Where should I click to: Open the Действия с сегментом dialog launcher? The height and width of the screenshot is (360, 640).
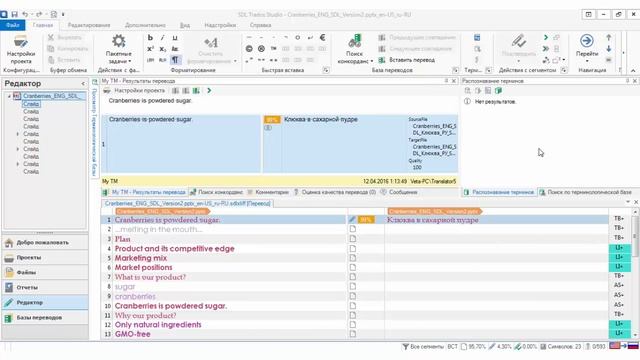(564, 70)
